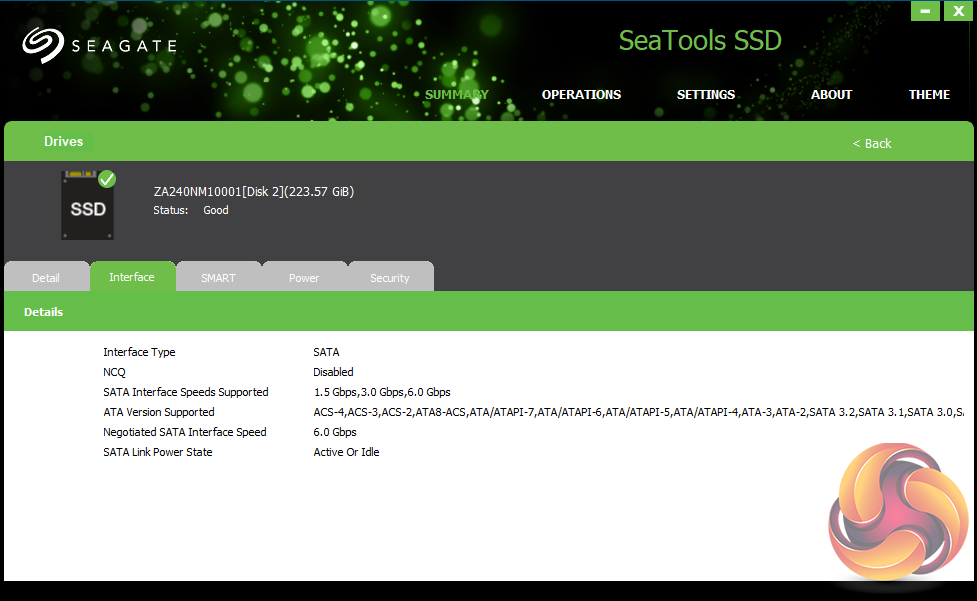Open the SETTINGS menu
Viewport: 977px width, 601px height.
click(x=706, y=95)
